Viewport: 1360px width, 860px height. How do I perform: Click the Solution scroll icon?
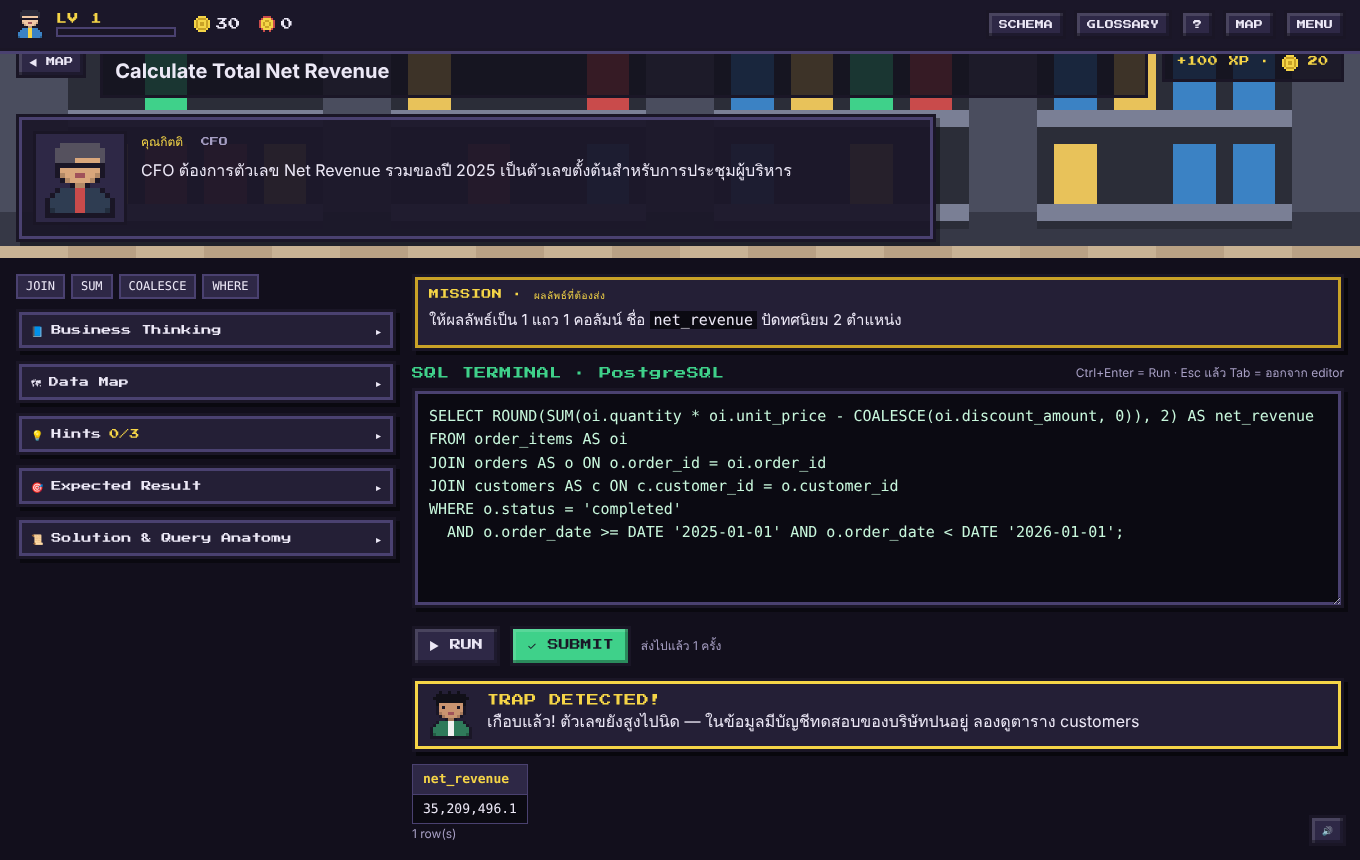(37, 539)
